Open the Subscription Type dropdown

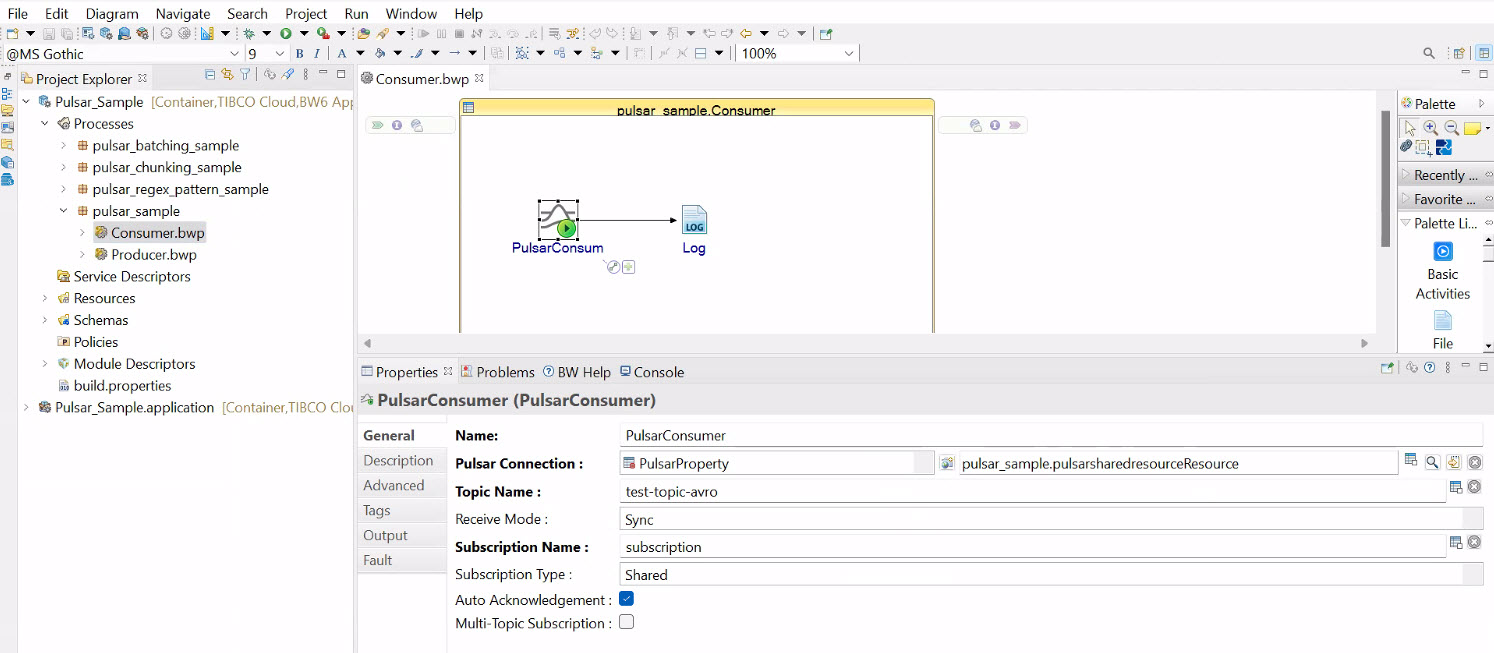click(1050, 575)
